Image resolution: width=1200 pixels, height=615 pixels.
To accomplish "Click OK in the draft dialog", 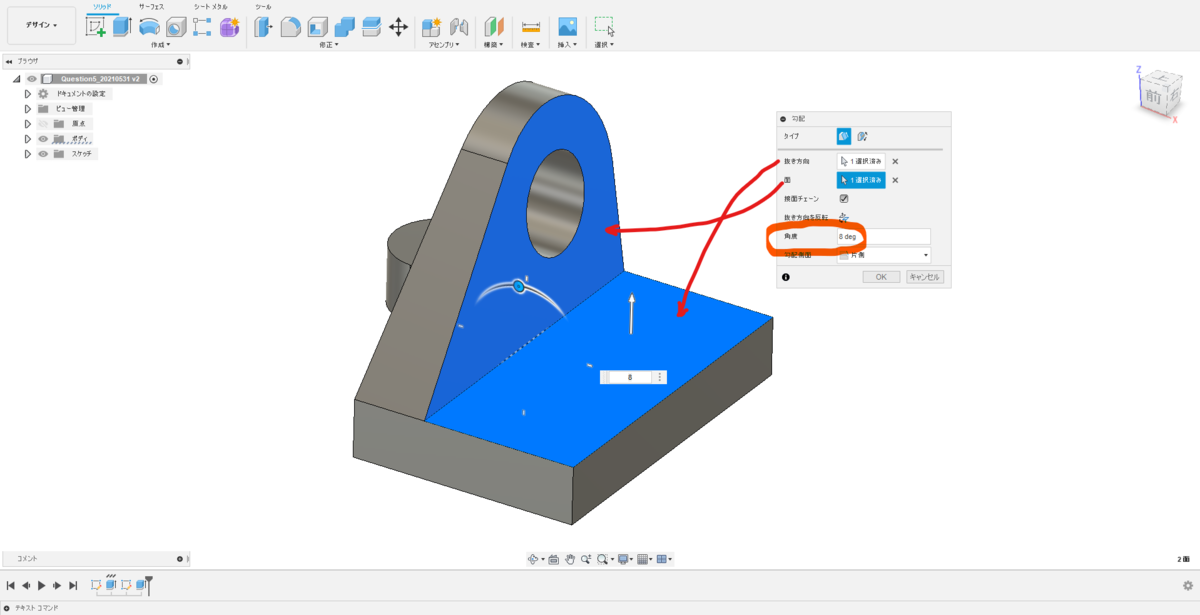I will pos(881,277).
